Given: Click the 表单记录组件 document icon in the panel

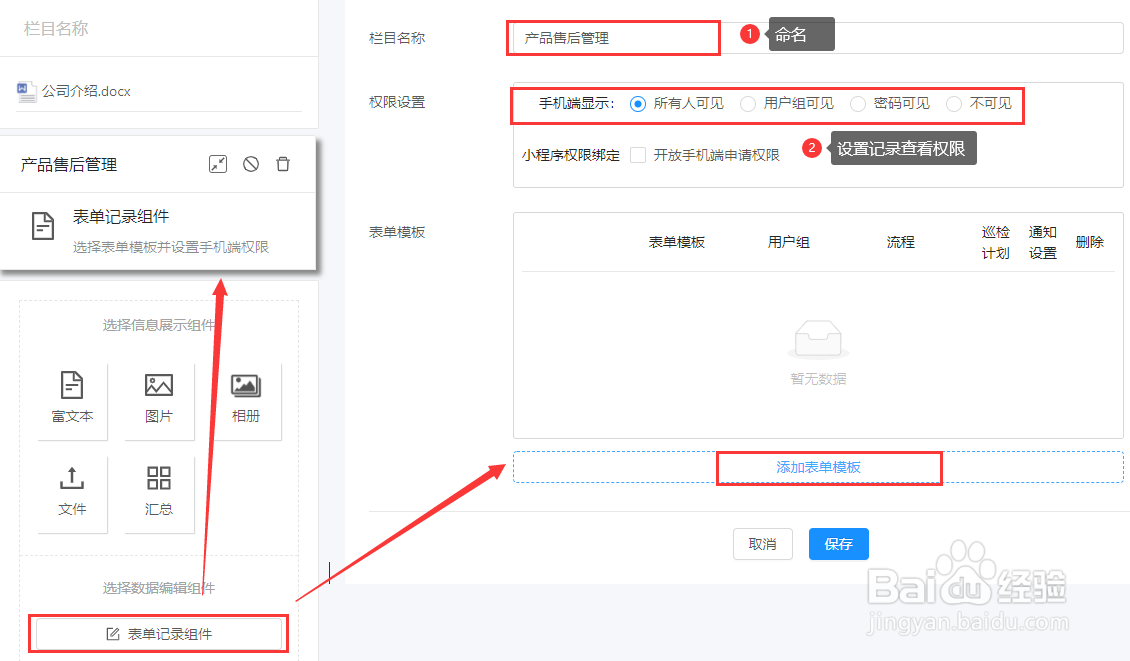Looking at the screenshot, I should pyautogui.click(x=43, y=227).
